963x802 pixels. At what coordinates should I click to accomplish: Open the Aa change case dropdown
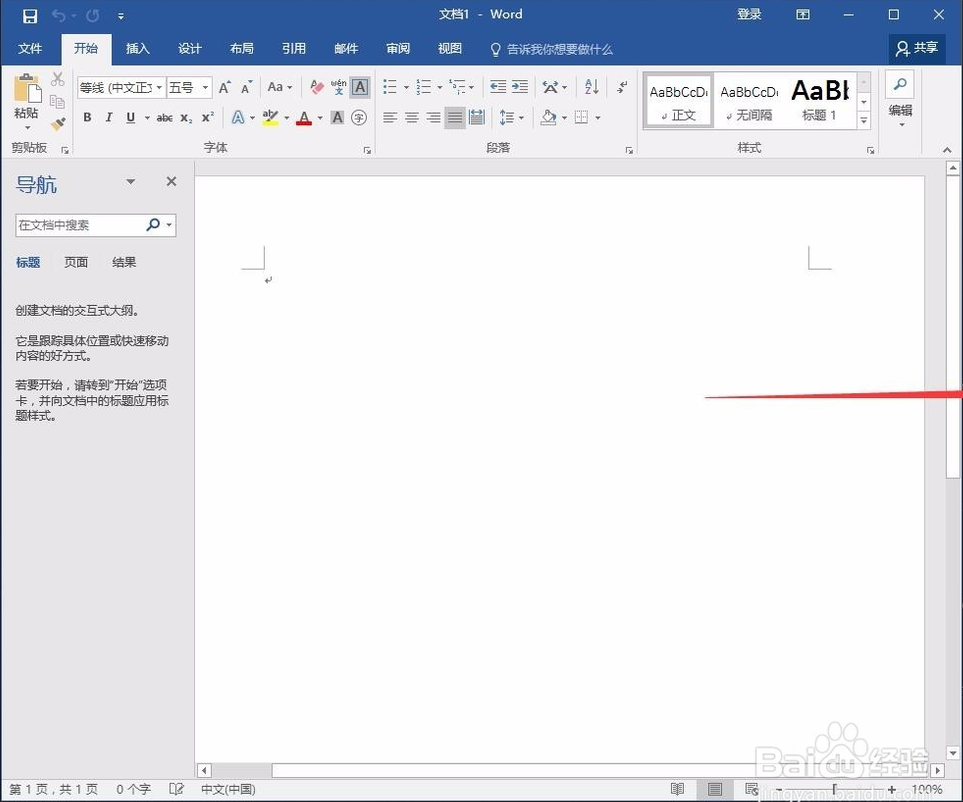(279, 87)
